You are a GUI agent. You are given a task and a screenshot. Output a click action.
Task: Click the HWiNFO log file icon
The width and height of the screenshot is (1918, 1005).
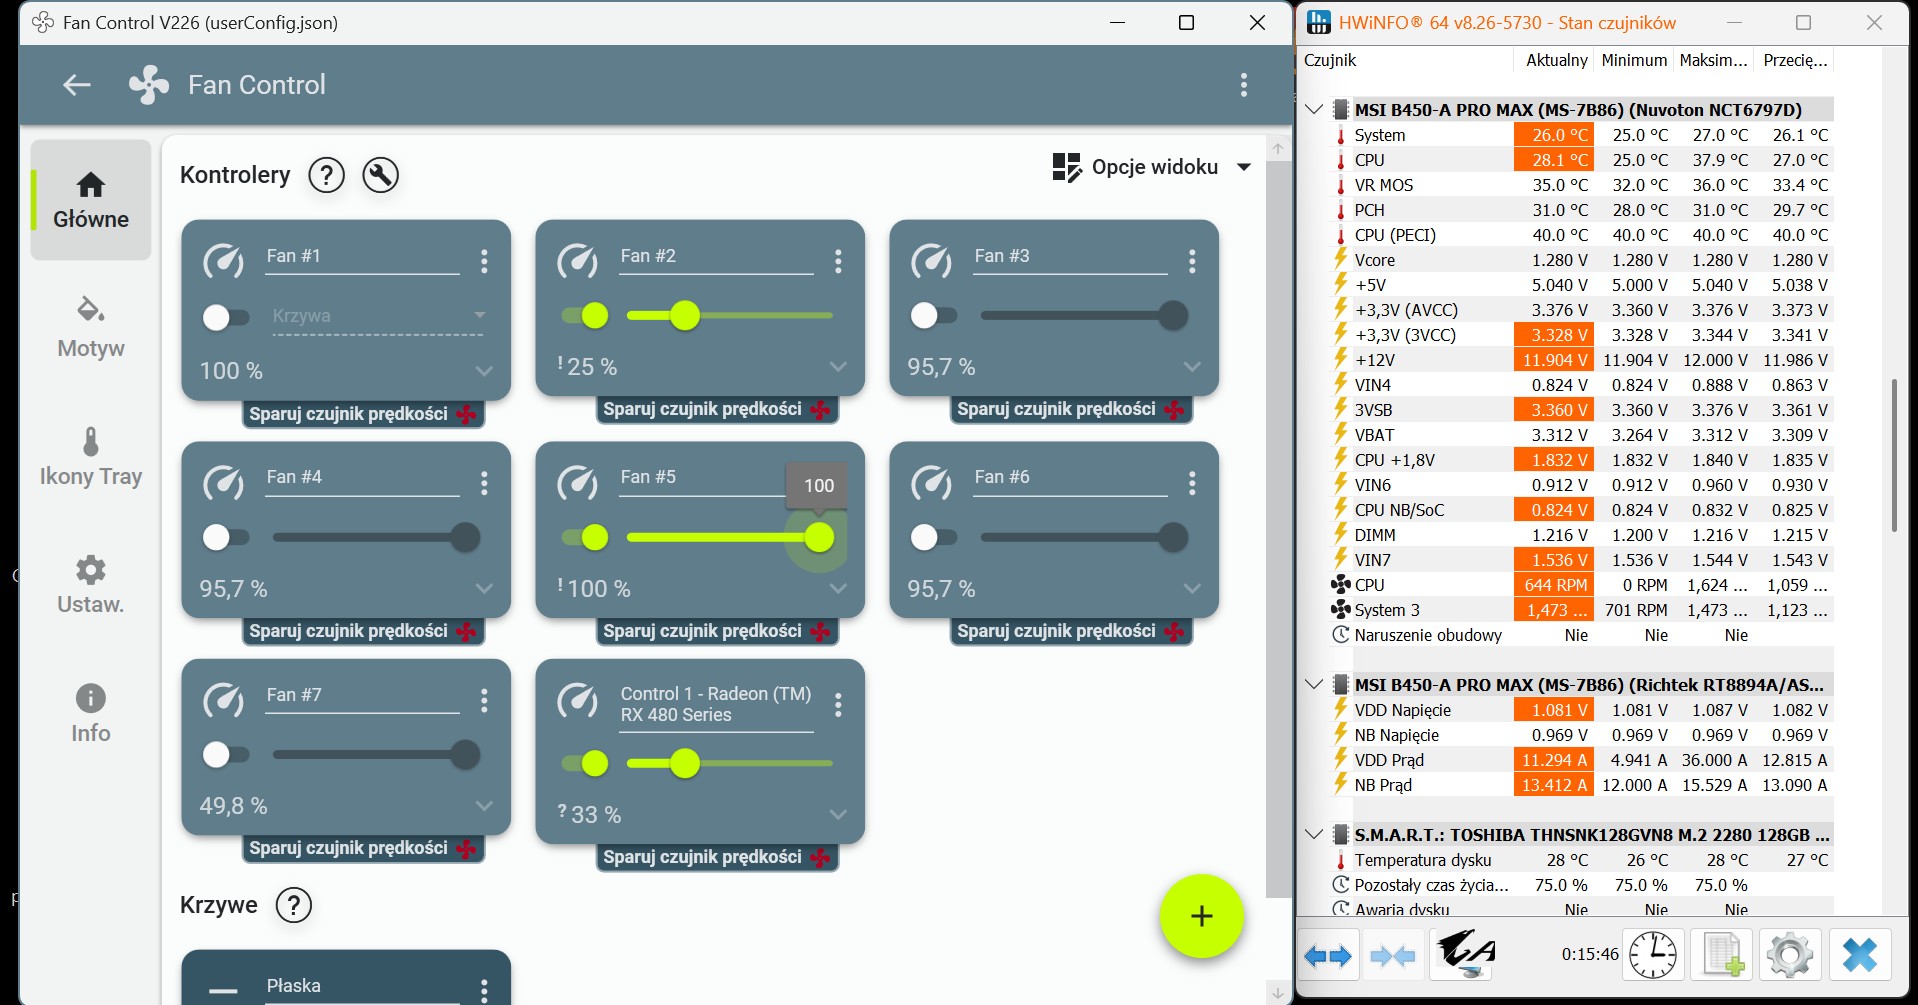(1722, 955)
